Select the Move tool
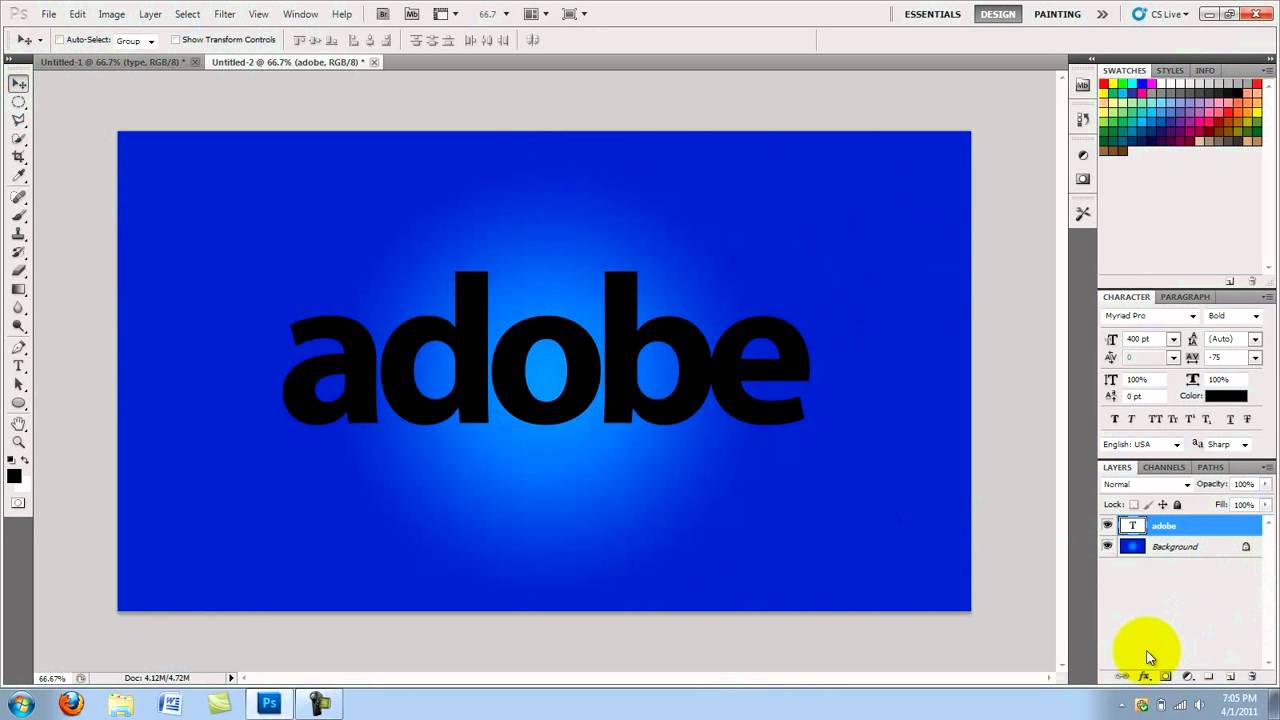 [x=19, y=84]
